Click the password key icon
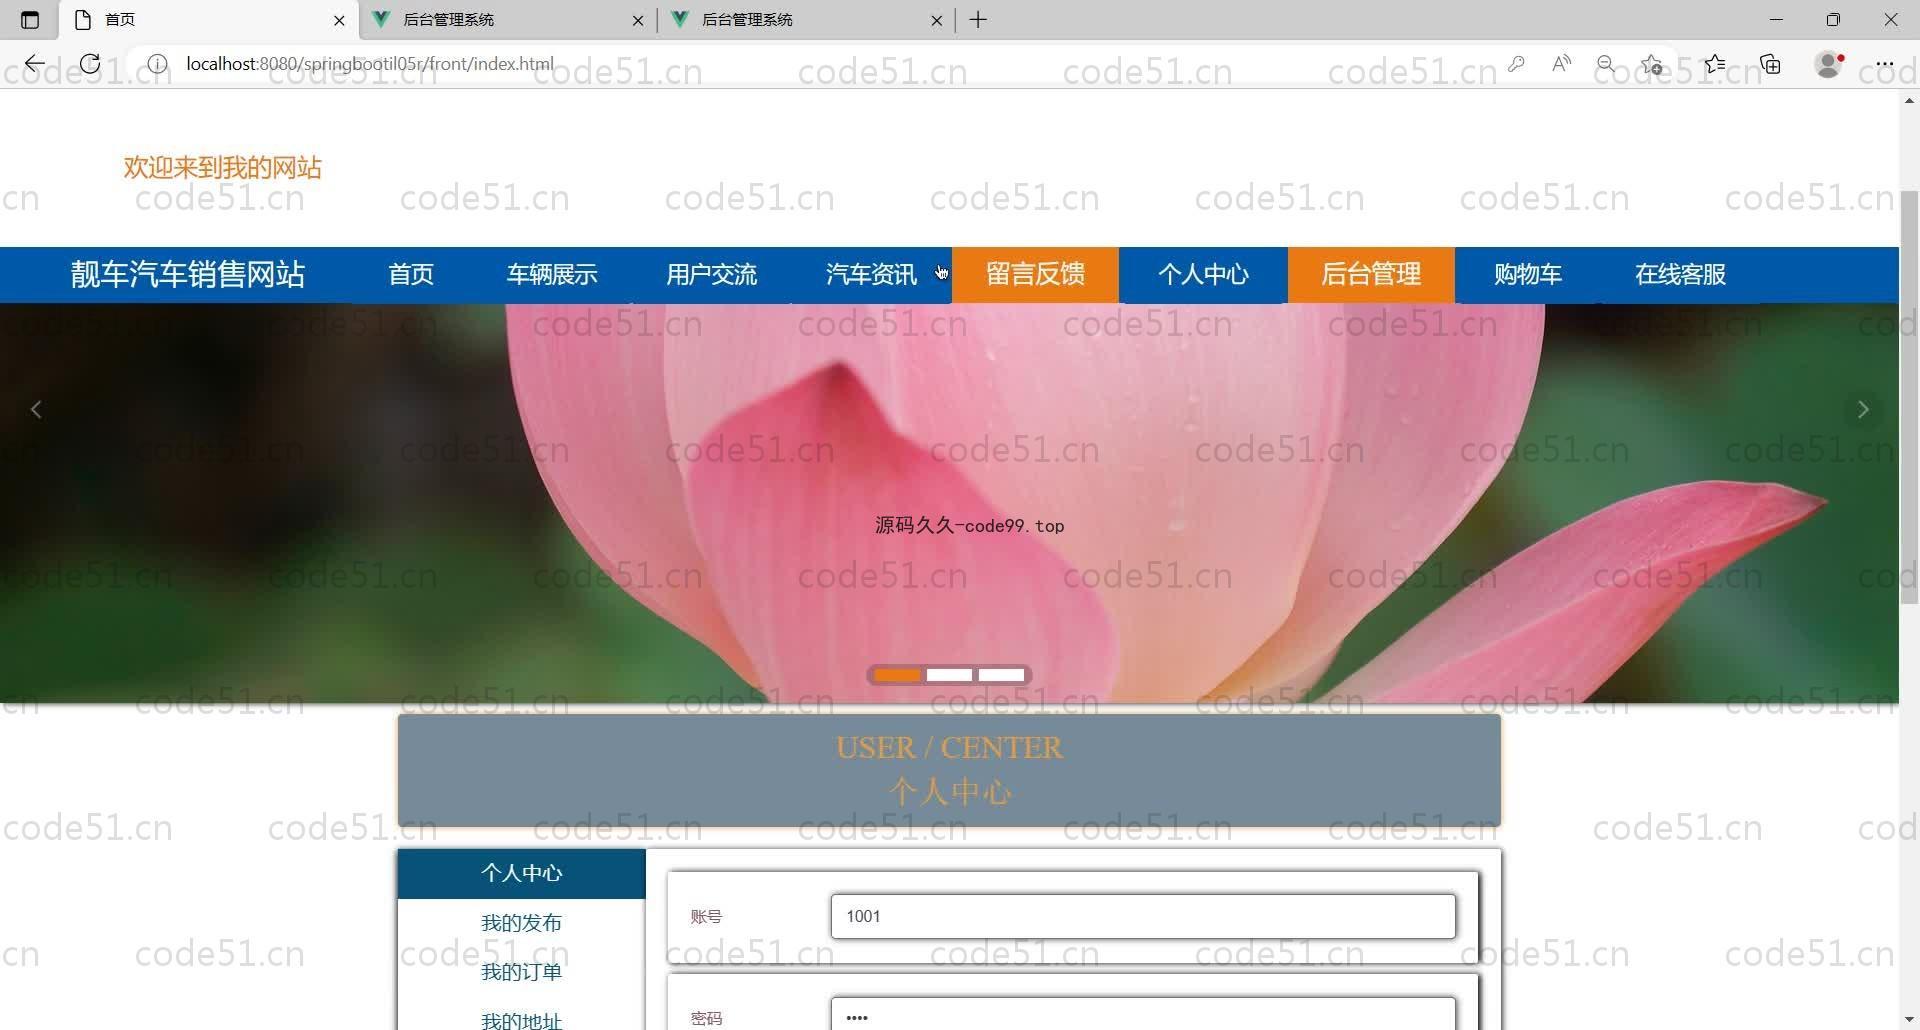The image size is (1920, 1030). 1516,64
